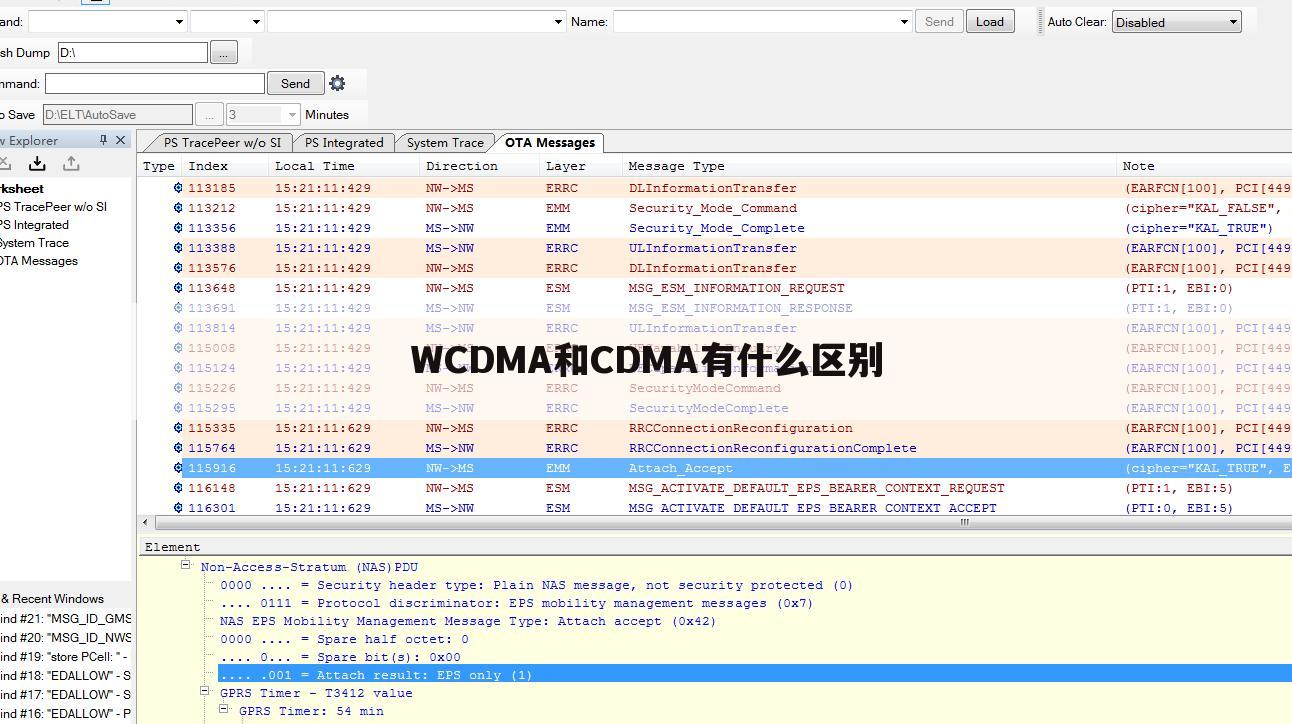The width and height of the screenshot is (1292, 724).
Task: Click the message icon of row 113648
Action: point(178,288)
